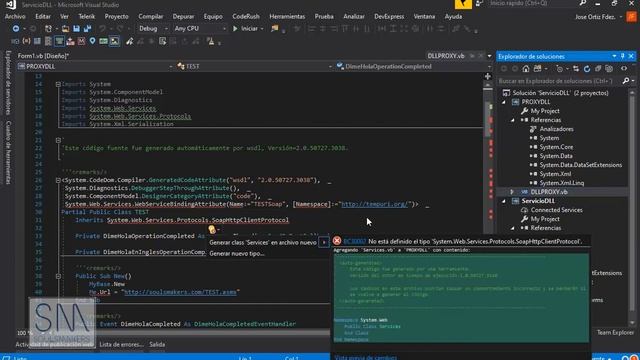The image size is (640, 360).
Task: Collapse the PROXYDLL project node
Action: click(x=504, y=102)
